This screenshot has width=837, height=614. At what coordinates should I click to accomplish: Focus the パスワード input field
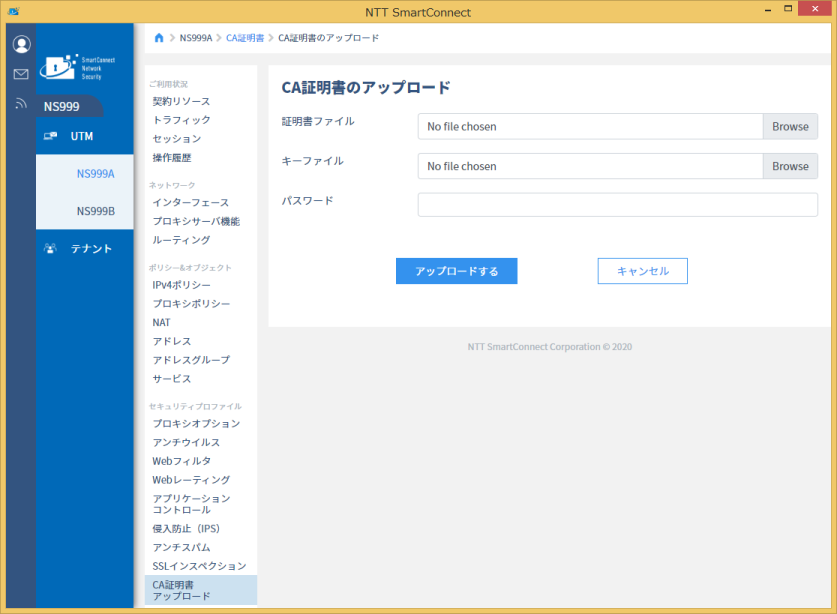click(618, 204)
